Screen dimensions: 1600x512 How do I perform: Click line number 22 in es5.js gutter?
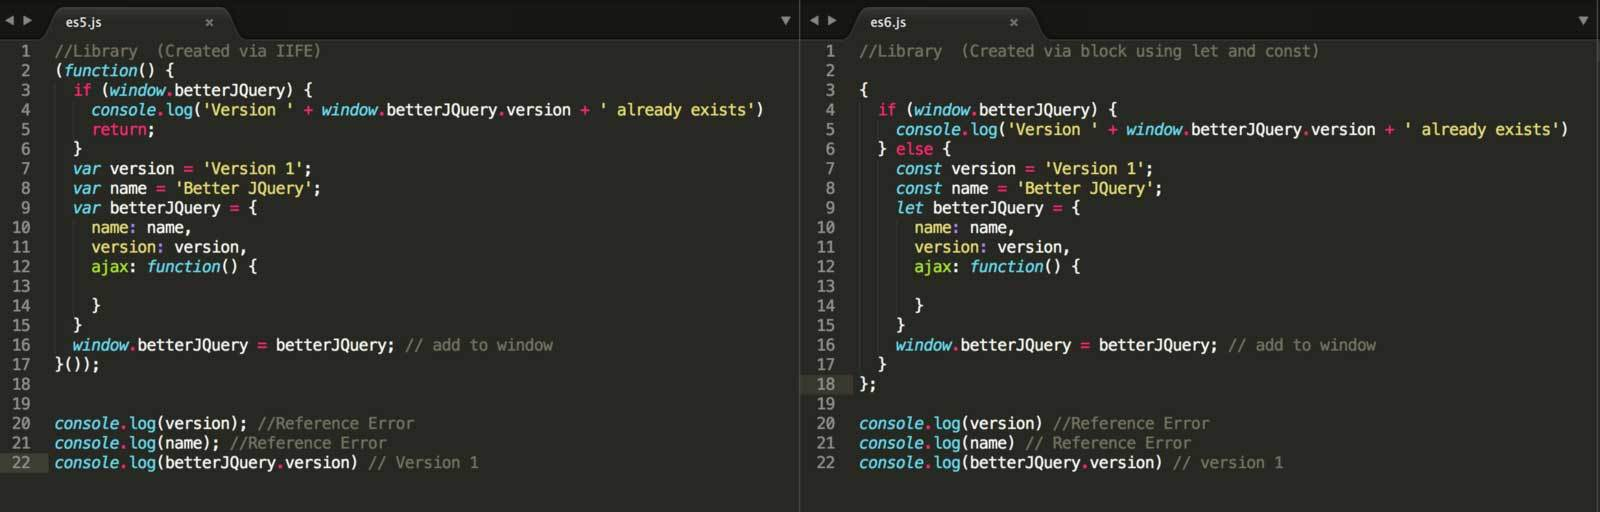tap(21, 463)
